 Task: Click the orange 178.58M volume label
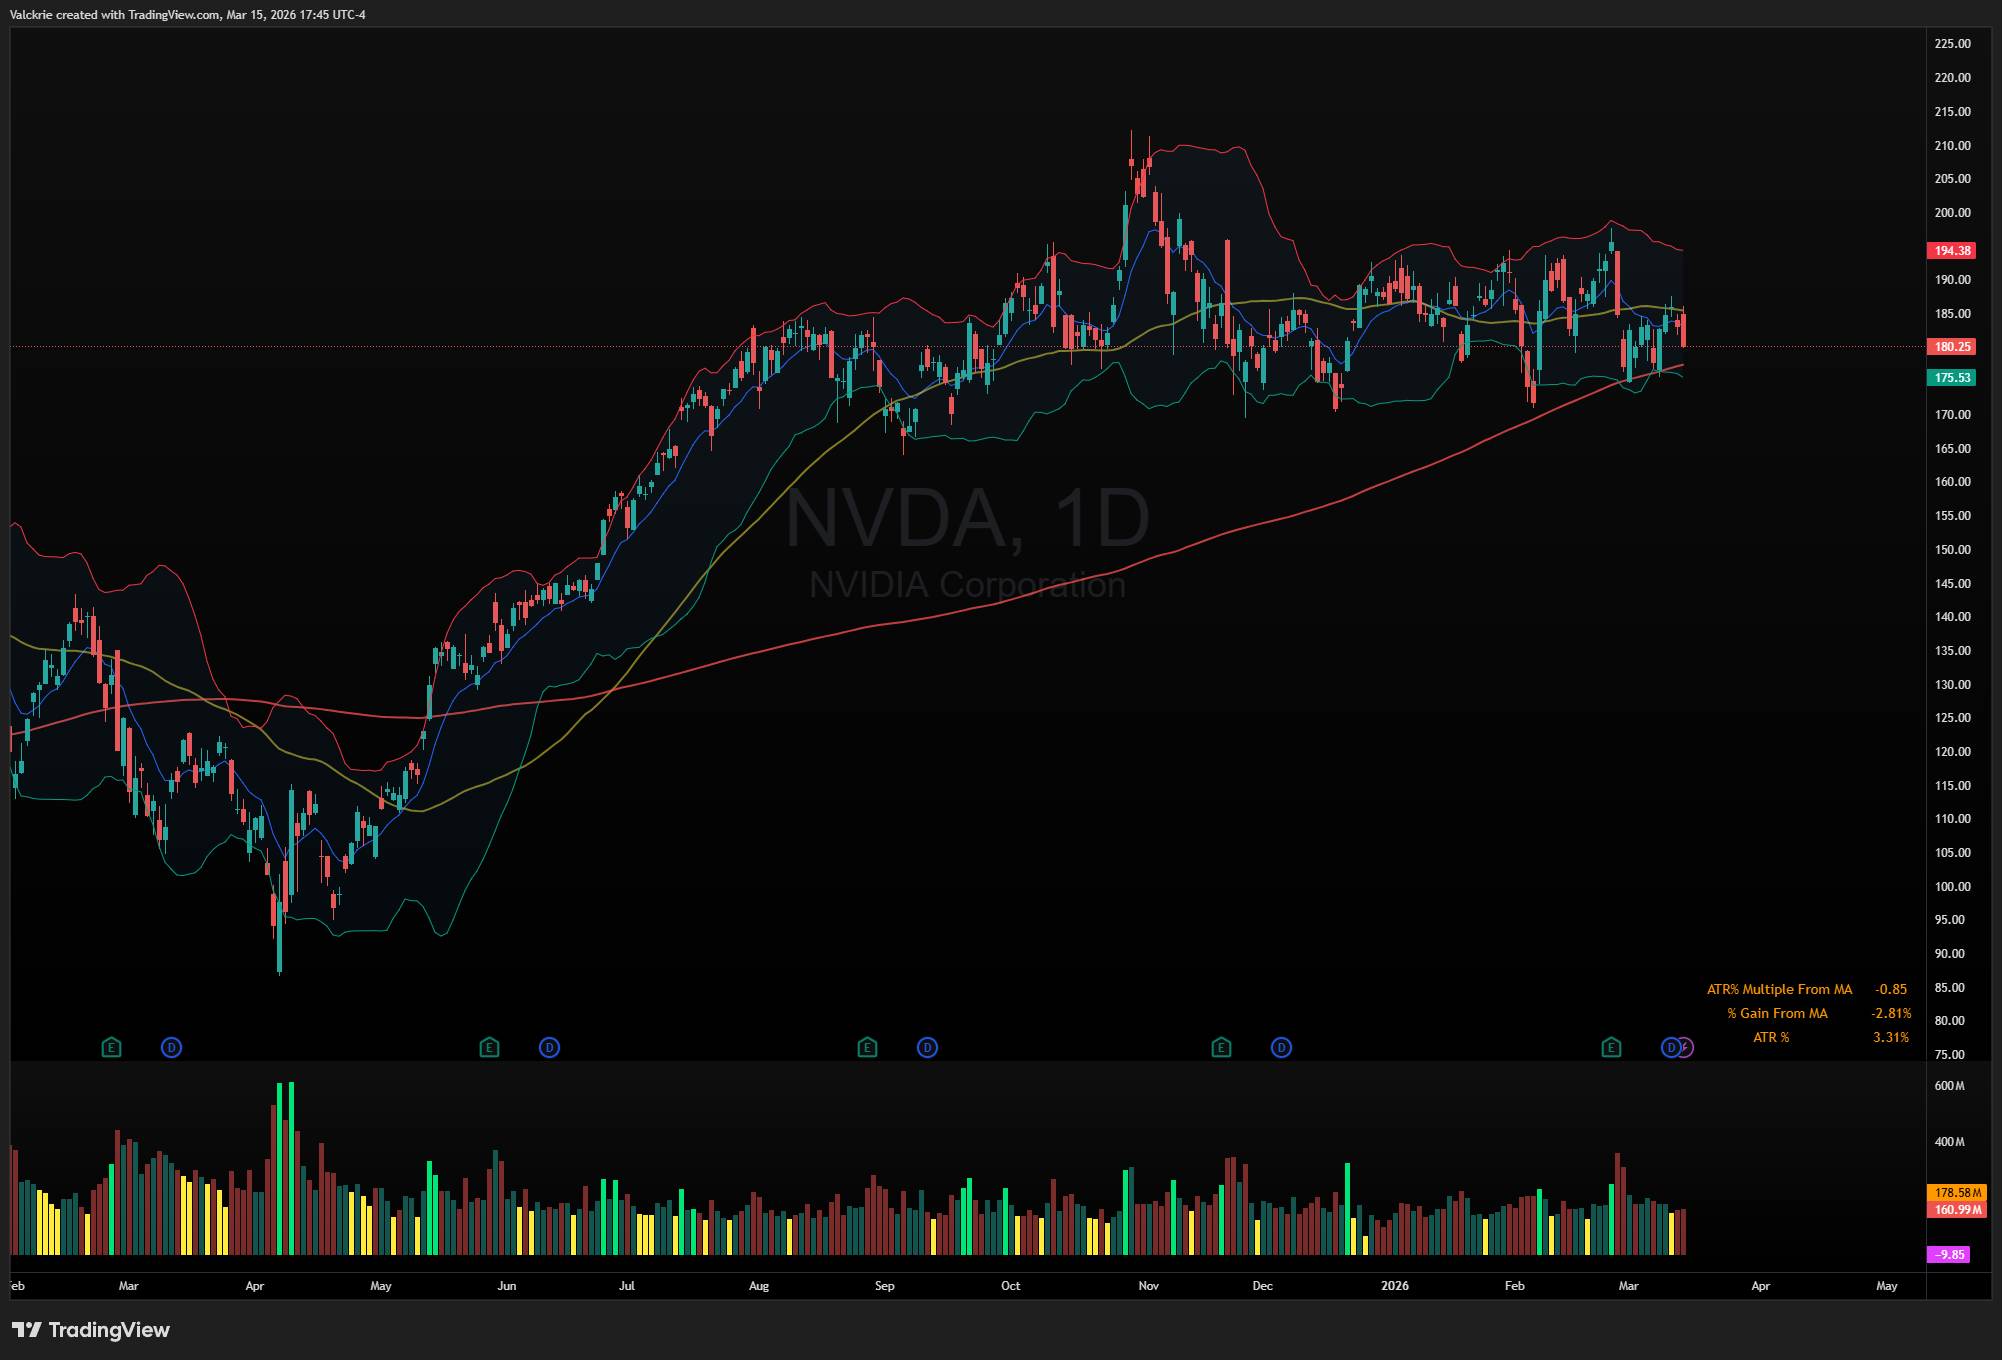click(x=1956, y=1192)
